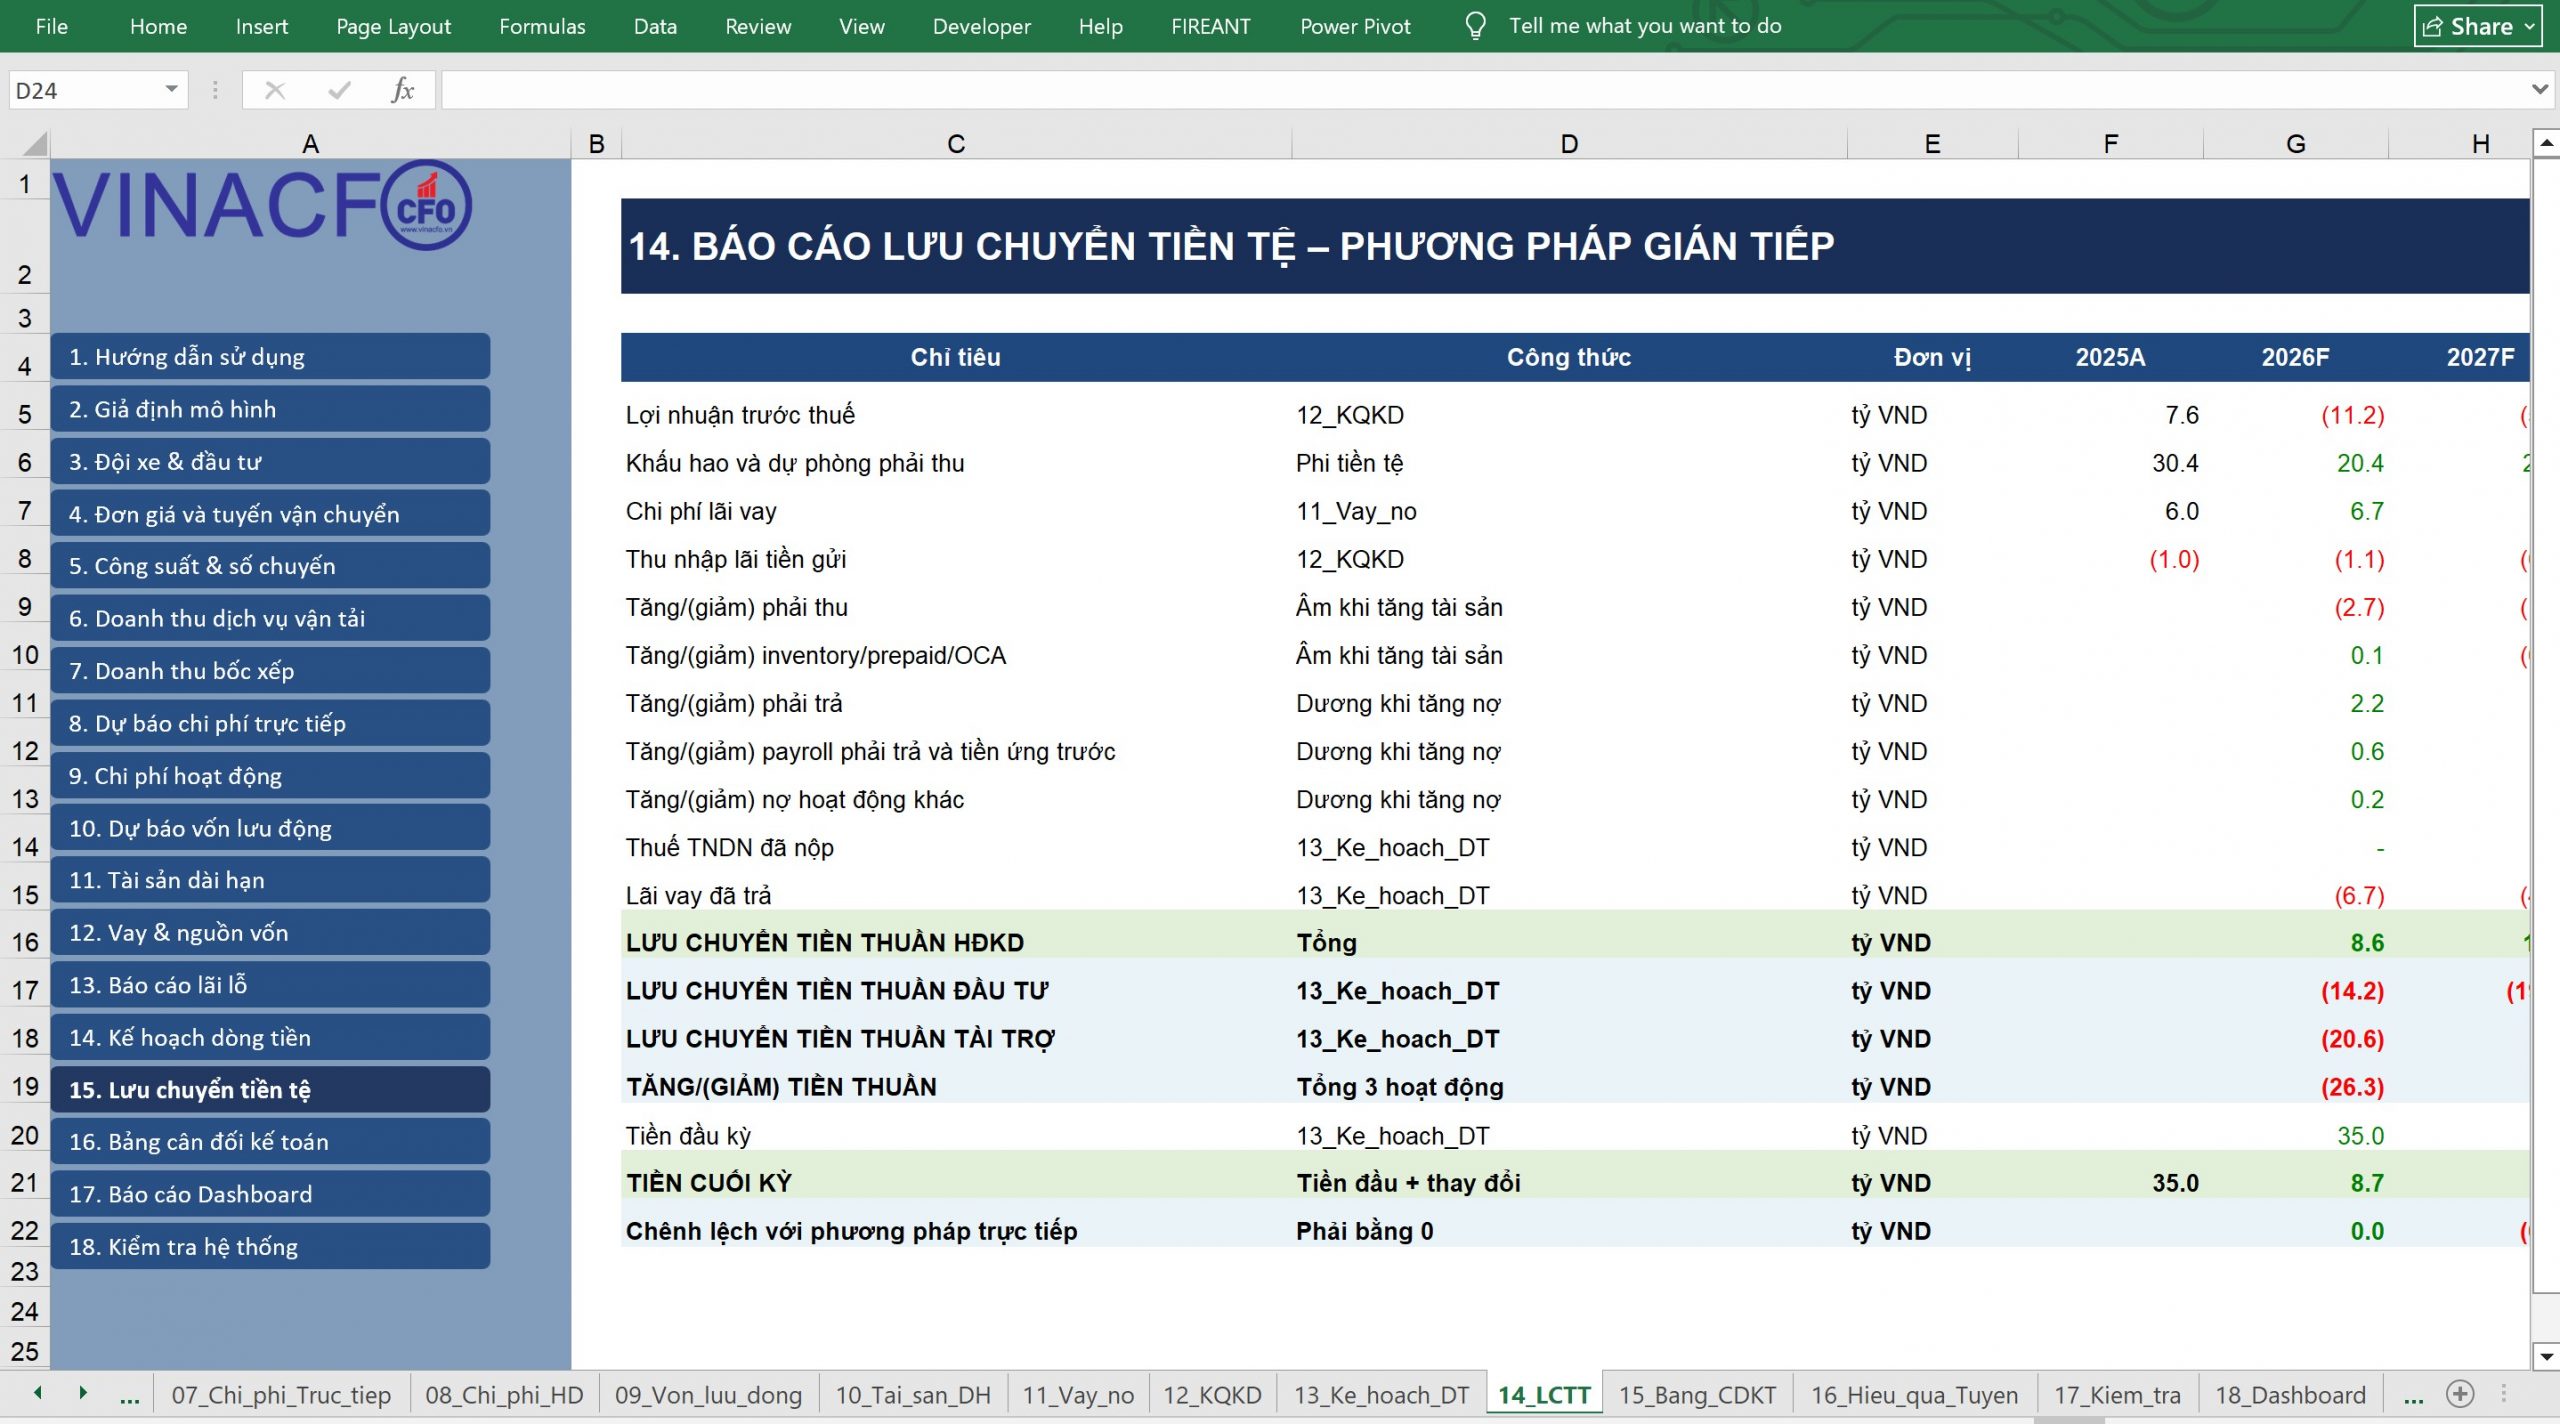Switch to sheet 07_Chi_phi_Truc_tiep
Image resolution: width=2560 pixels, height=1424 pixels.
tap(281, 1395)
